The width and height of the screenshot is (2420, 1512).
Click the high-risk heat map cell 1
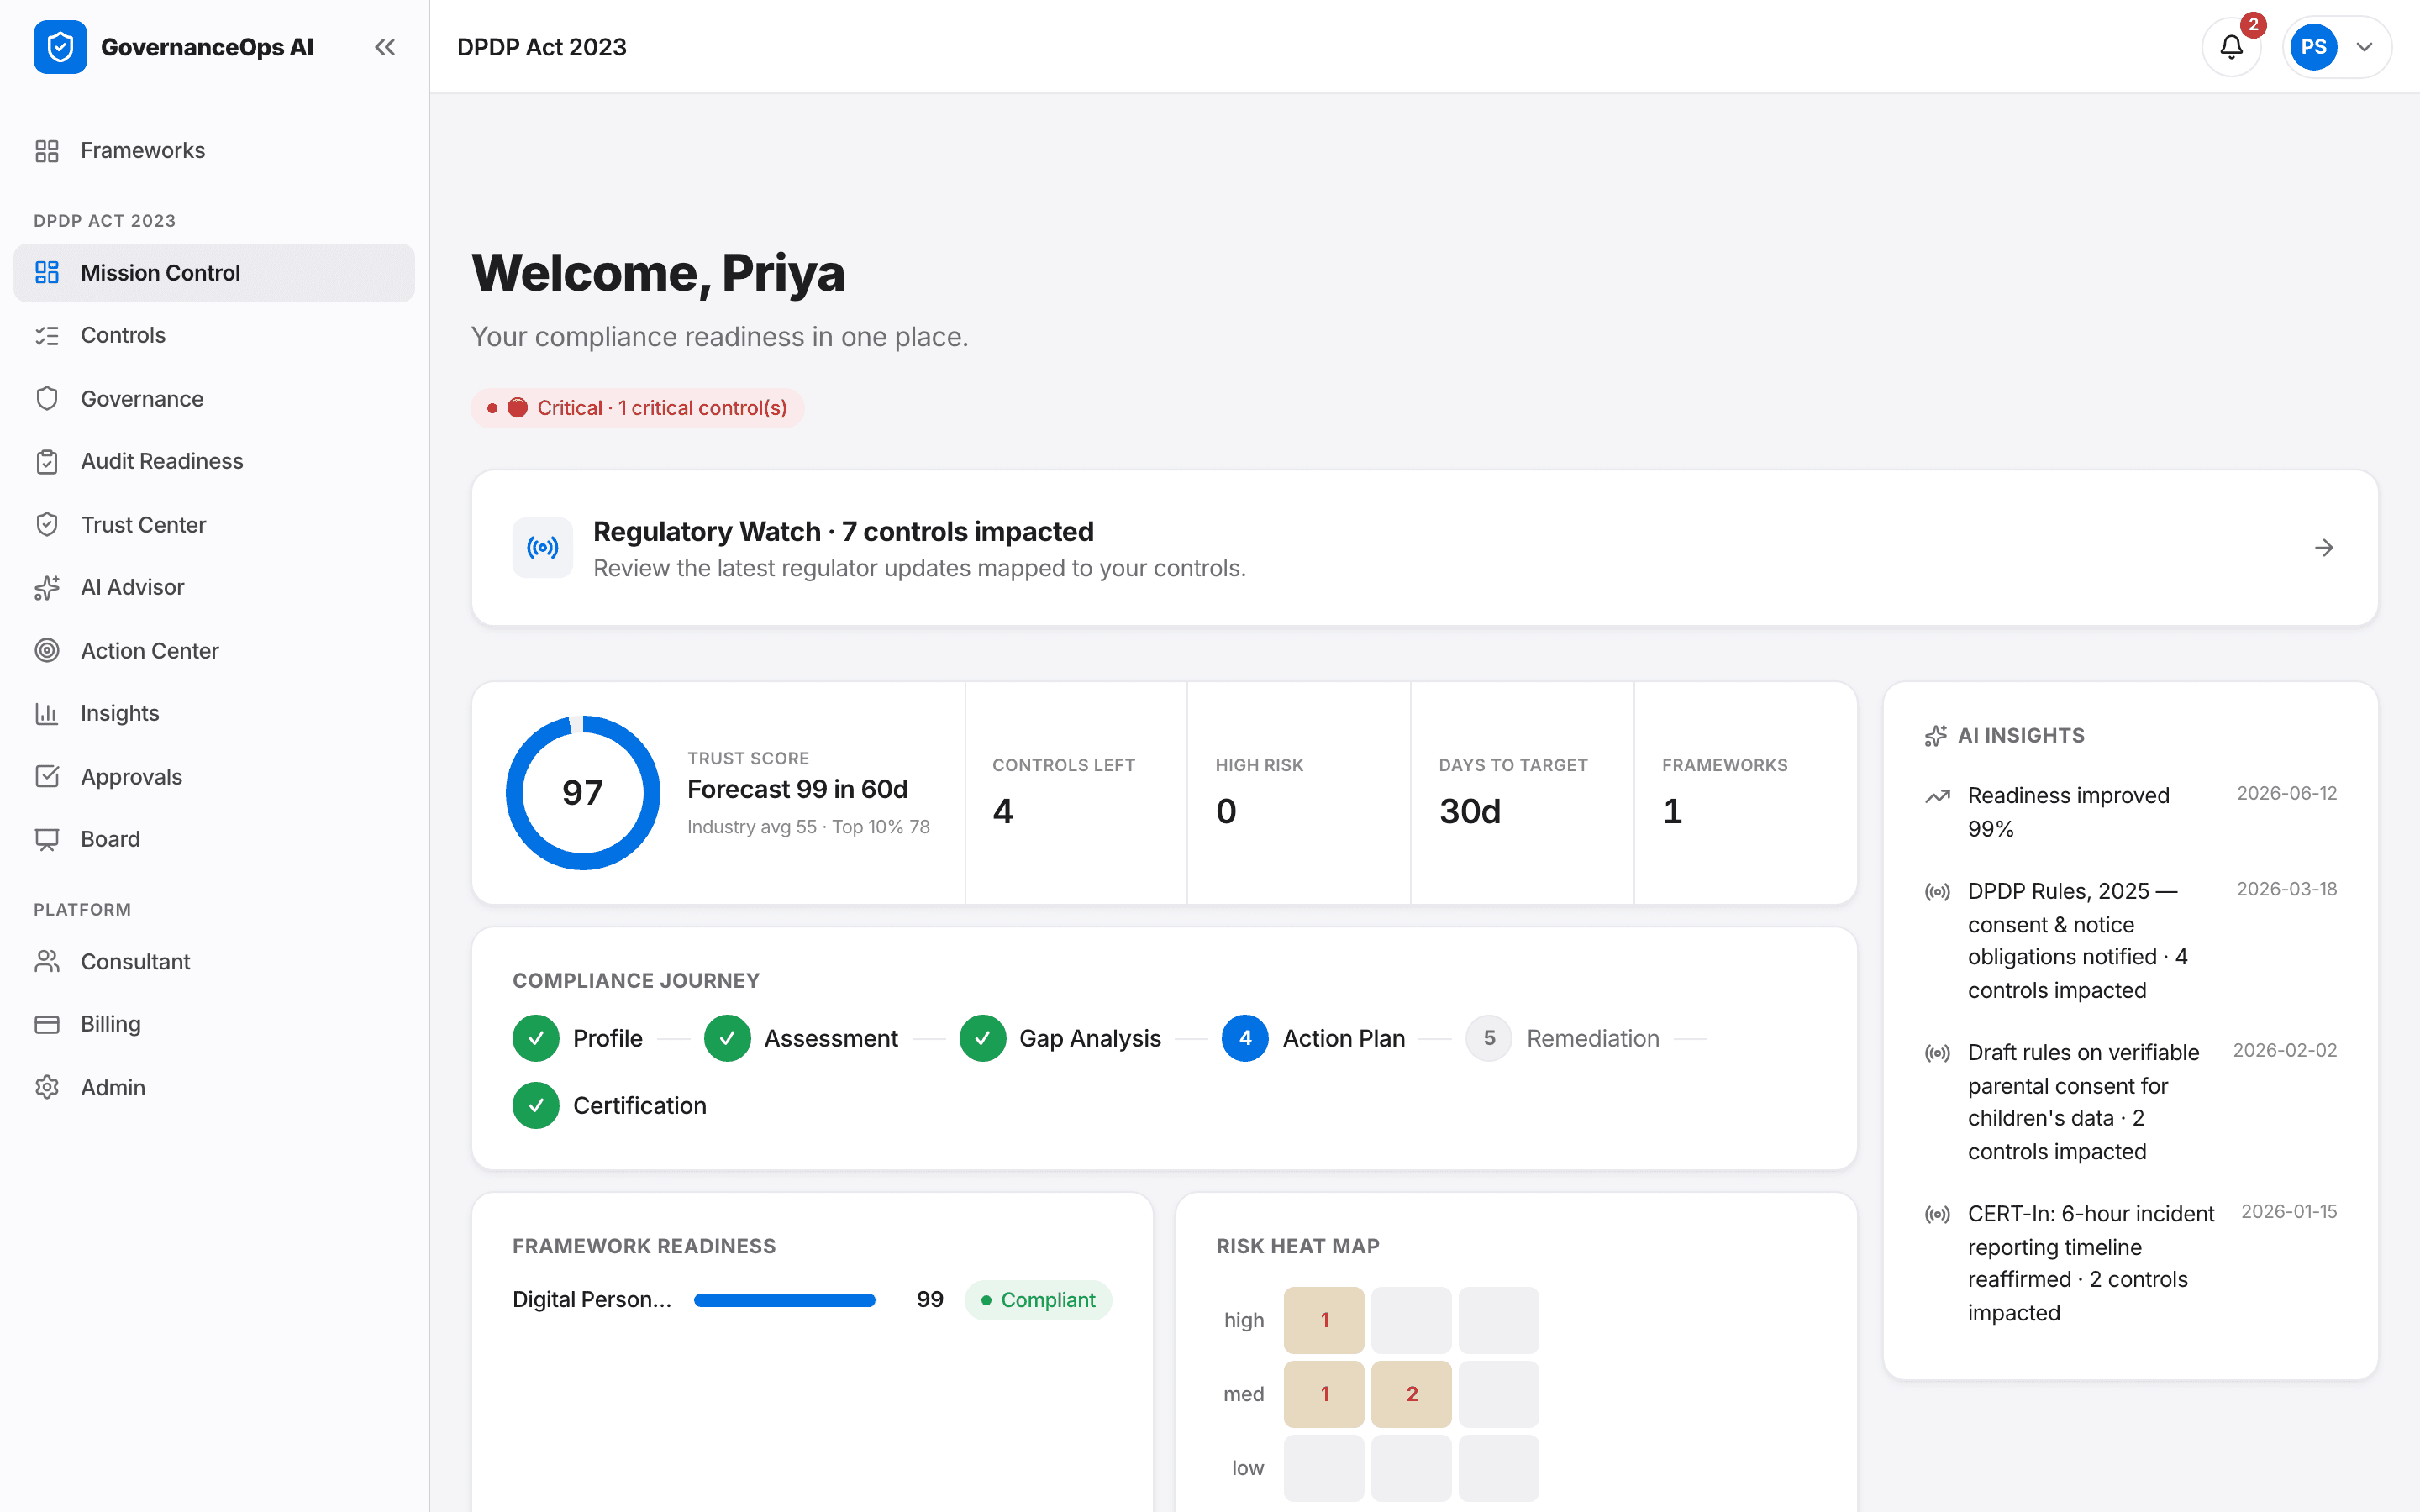click(1324, 1320)
